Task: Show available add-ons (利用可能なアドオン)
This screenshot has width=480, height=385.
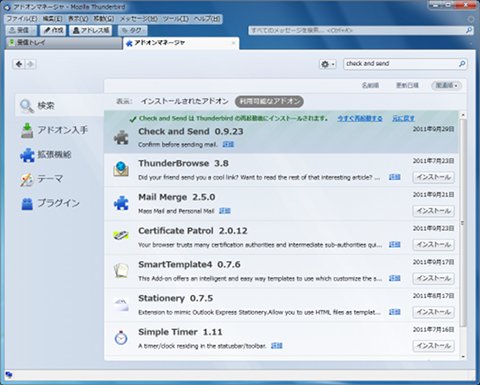Action: [269, 101]
